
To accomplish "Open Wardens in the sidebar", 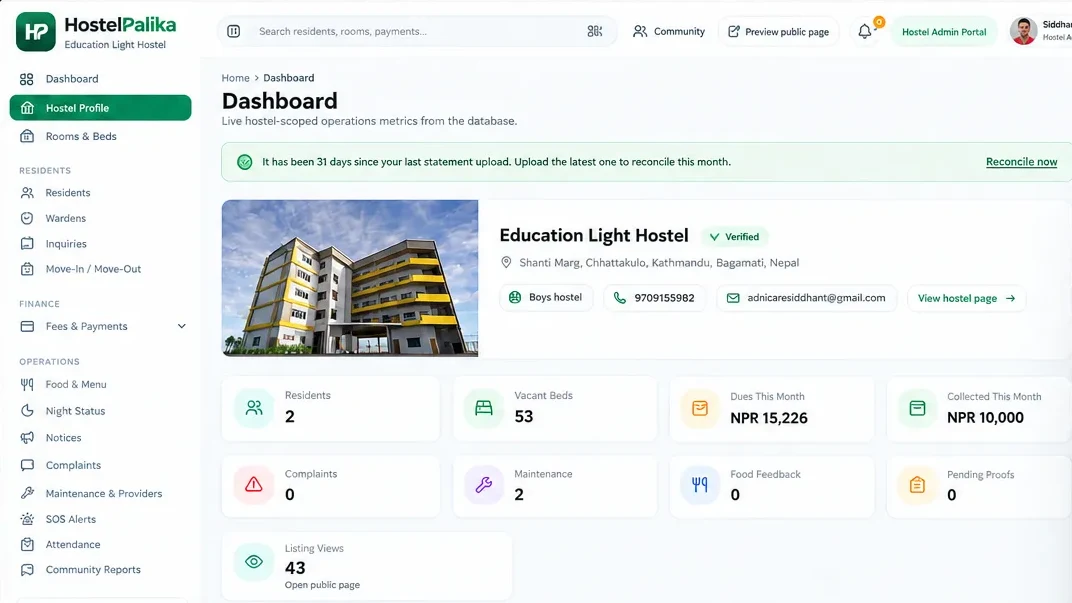I will pyautogui.click(x=100, y=218).
